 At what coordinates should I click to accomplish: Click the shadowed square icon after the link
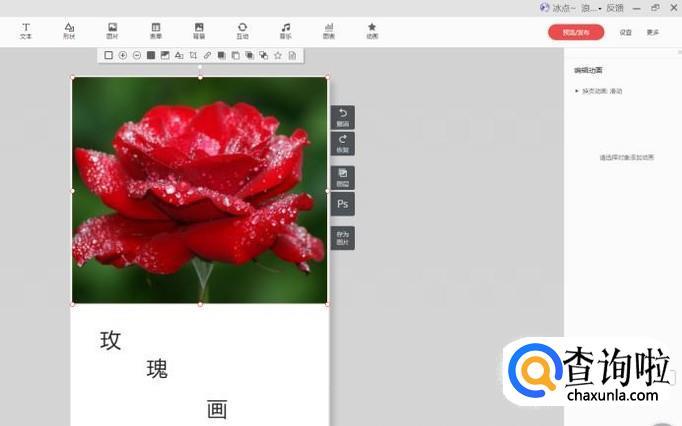coord(221,55)
